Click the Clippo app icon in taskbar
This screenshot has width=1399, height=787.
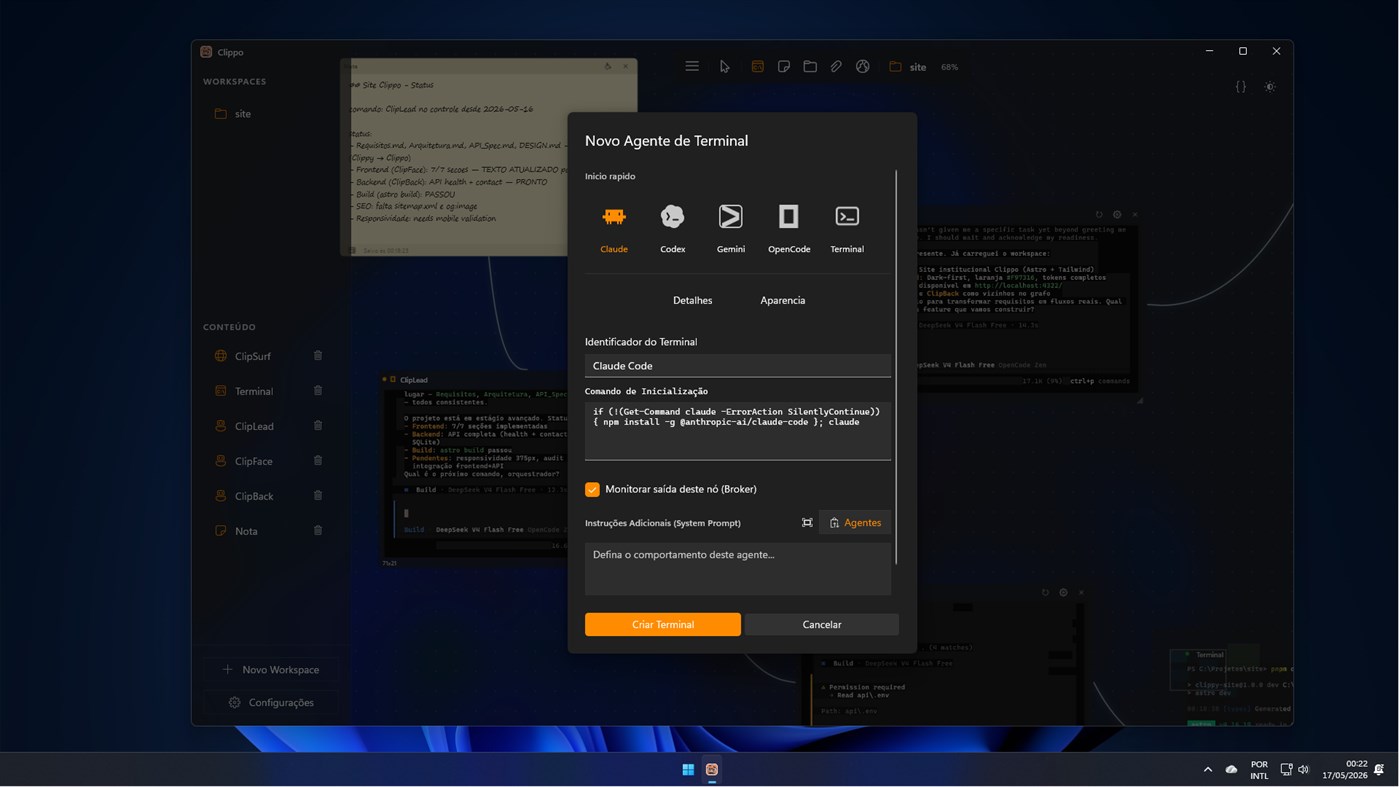pyautogui.click(x=712, y=769)
